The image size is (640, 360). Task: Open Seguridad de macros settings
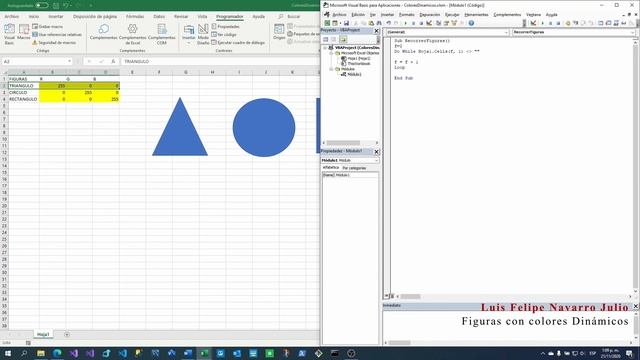[53, 42]
